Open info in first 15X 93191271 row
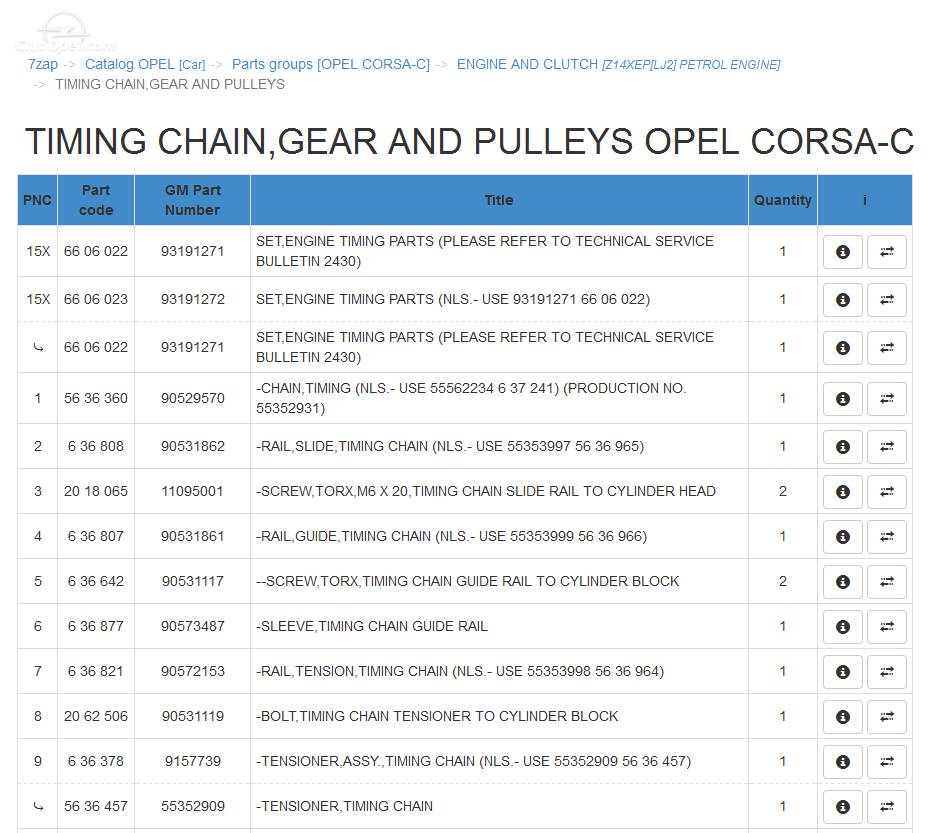The height and width of the screenshot is (833, 932). (x=842, y=252)
